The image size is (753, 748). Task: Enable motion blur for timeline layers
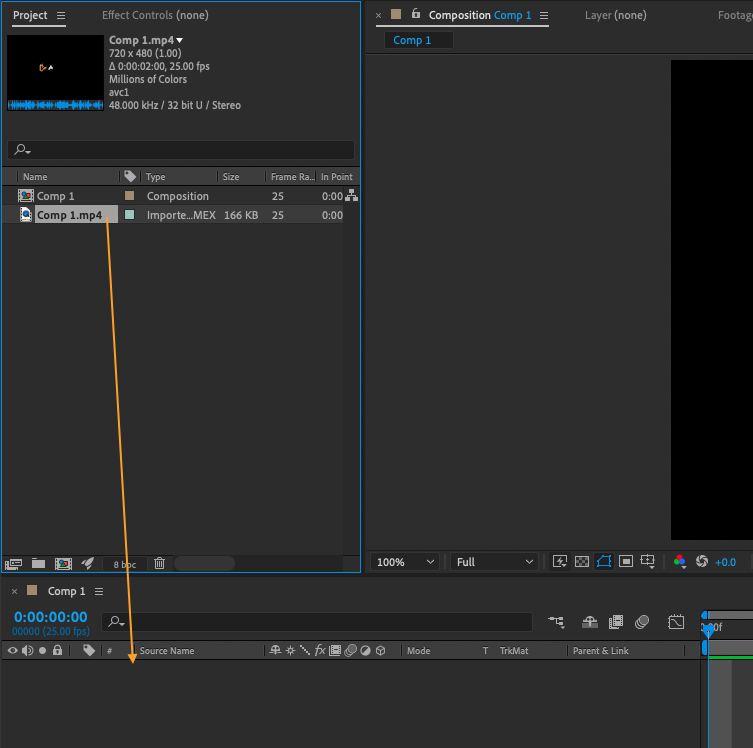click(642, 622)
